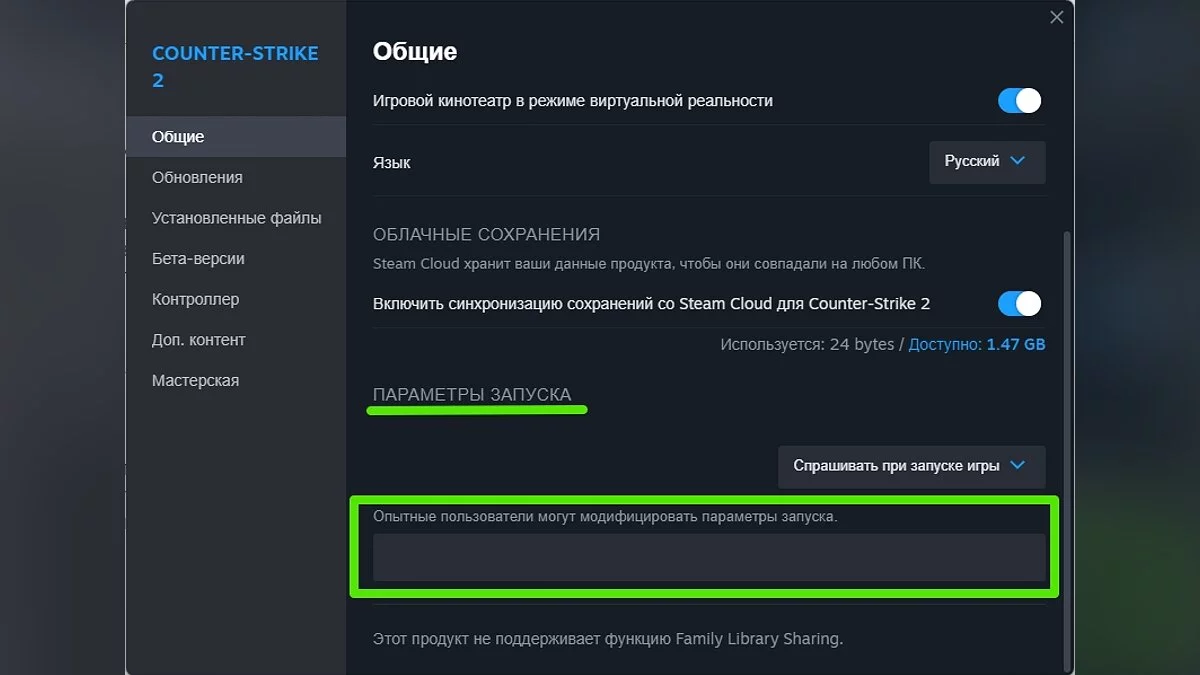Click the ОБЛАЧНЫЕ СОХРАНЕНИЯ section heading
The image size is (1200, 675).
486,235
